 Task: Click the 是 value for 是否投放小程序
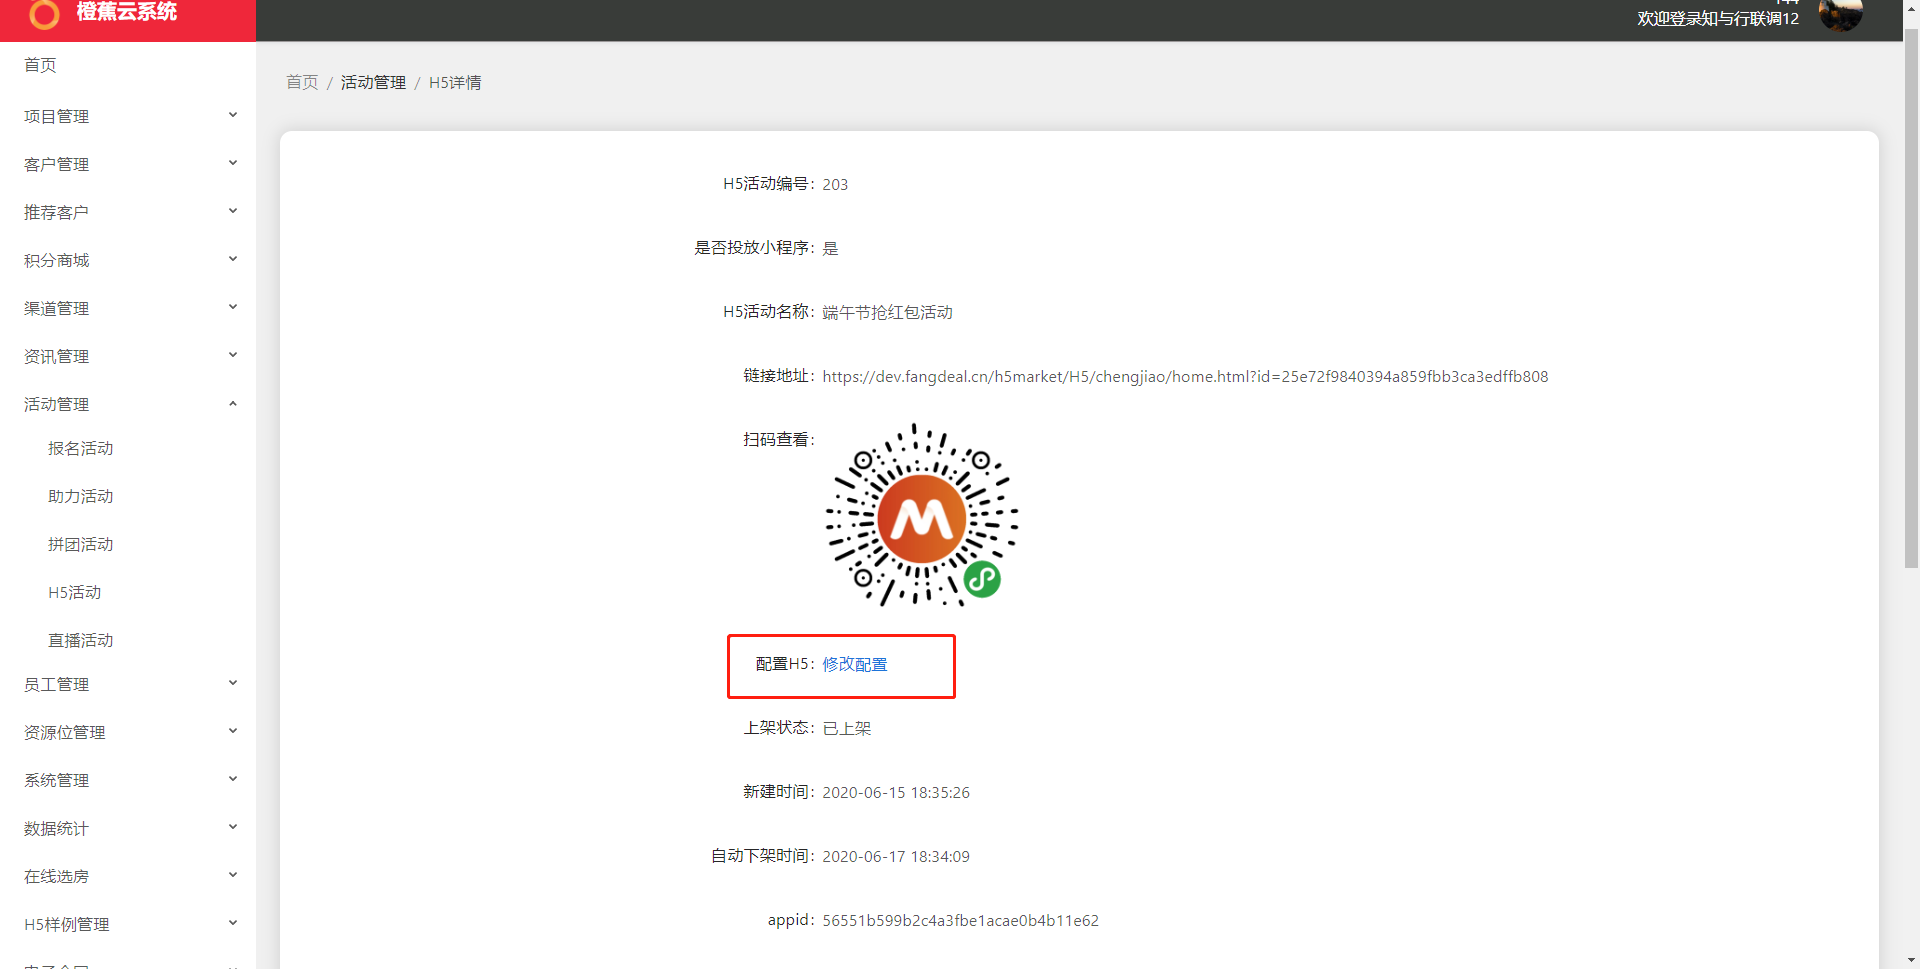point(830,248)
